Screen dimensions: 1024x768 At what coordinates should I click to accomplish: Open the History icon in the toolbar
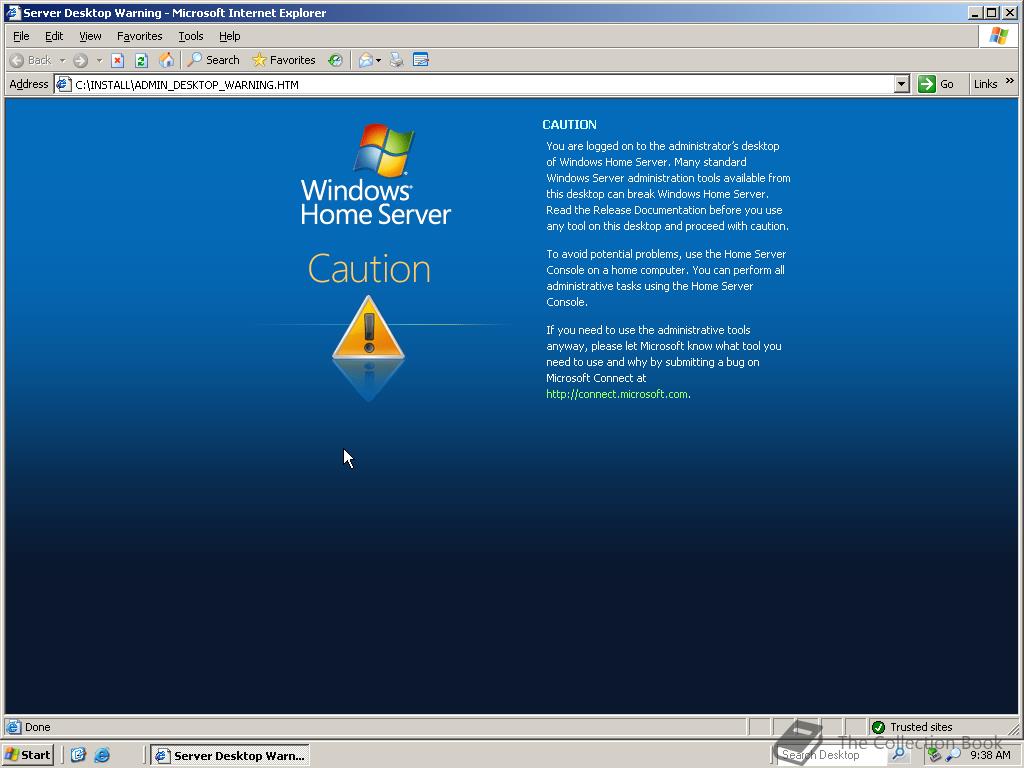(335, 60)
